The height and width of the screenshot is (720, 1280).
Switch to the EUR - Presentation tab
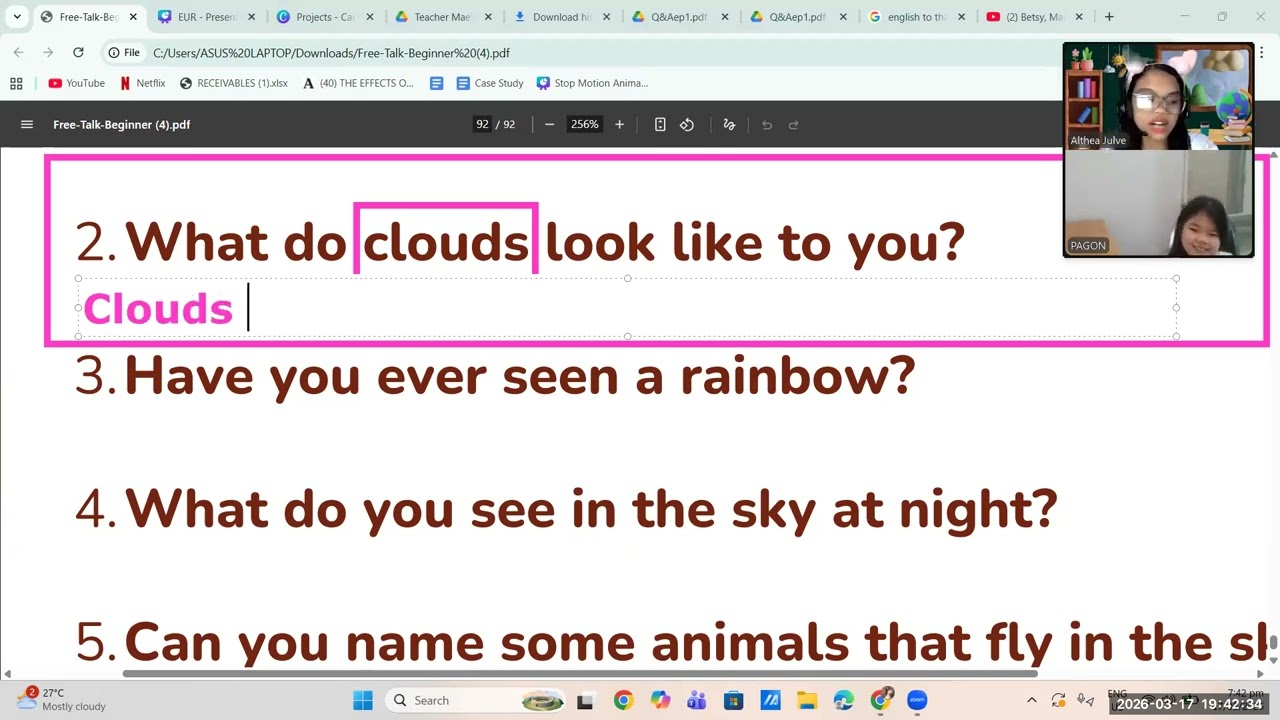[x=207, y=17]
